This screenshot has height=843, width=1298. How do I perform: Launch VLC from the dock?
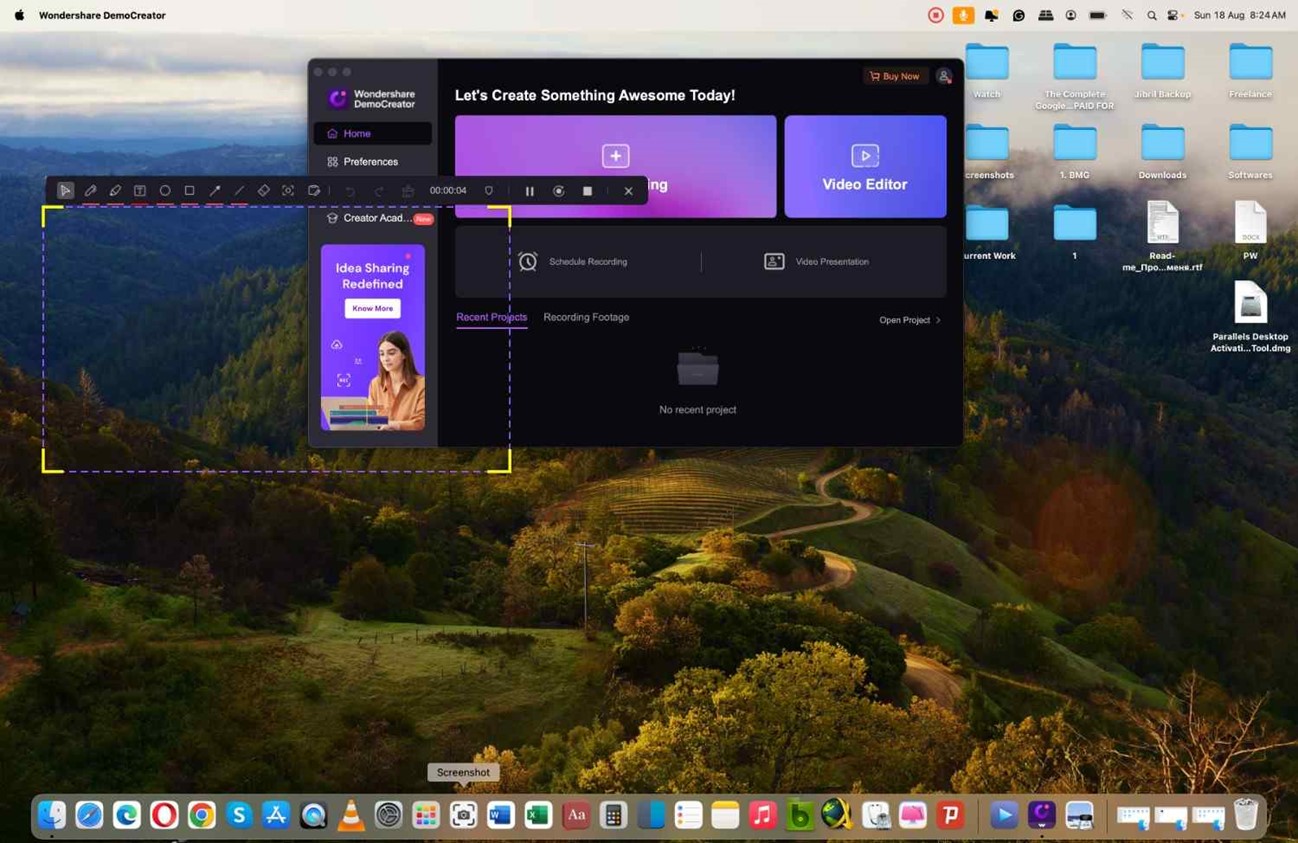[x=351, y=815]
